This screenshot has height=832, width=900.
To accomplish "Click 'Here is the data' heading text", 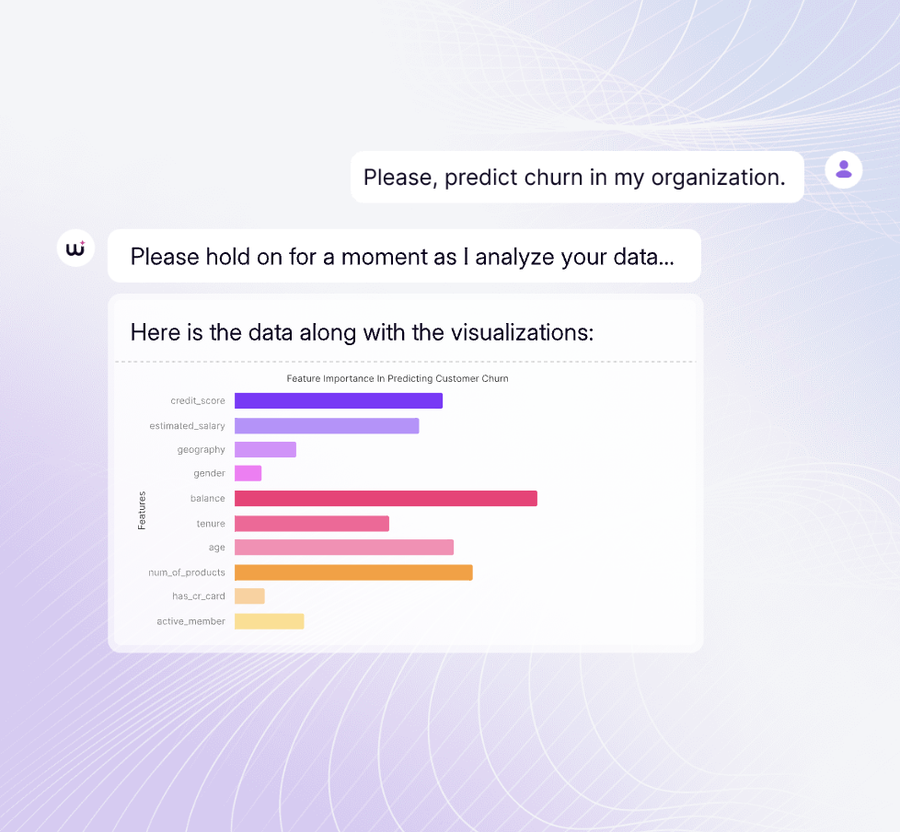I will (x=362, y=333).
